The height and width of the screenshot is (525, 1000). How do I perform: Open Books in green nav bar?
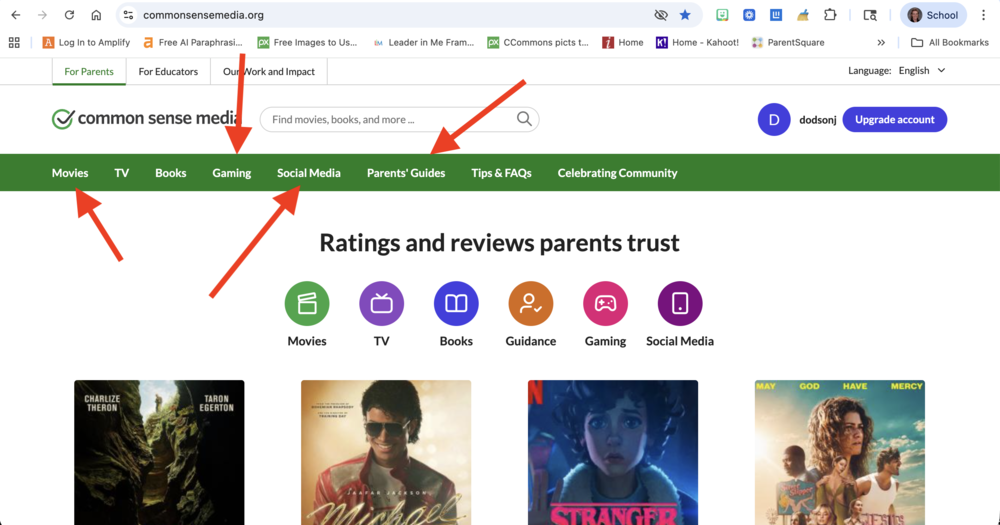pos(170,173)
